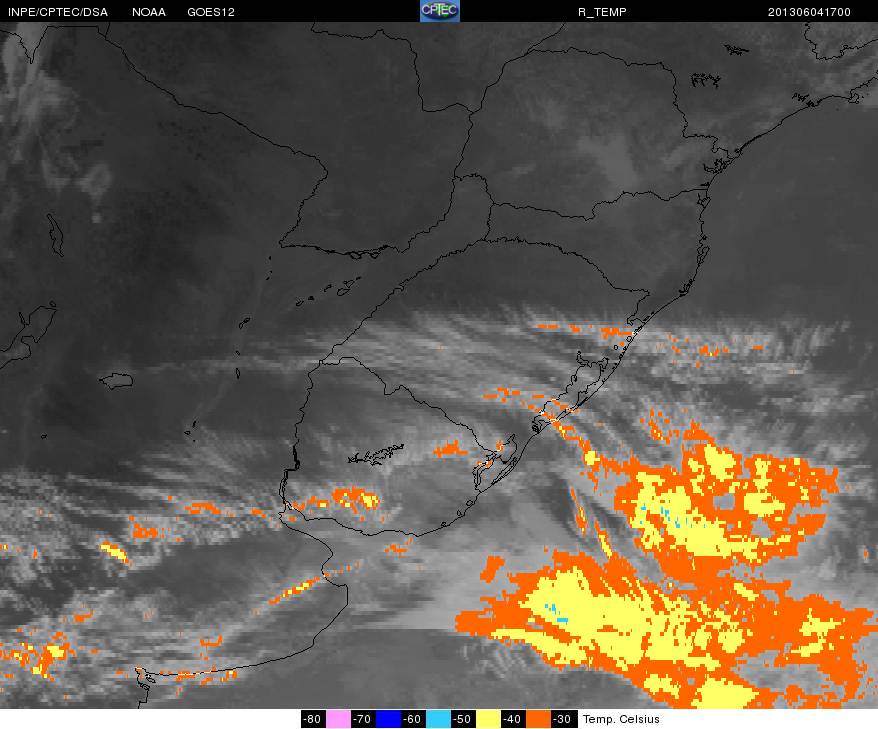The height and width of the screenshot is (729, 878).
Task: Click the 201306041700 timestamp
Action: (809, 12)
